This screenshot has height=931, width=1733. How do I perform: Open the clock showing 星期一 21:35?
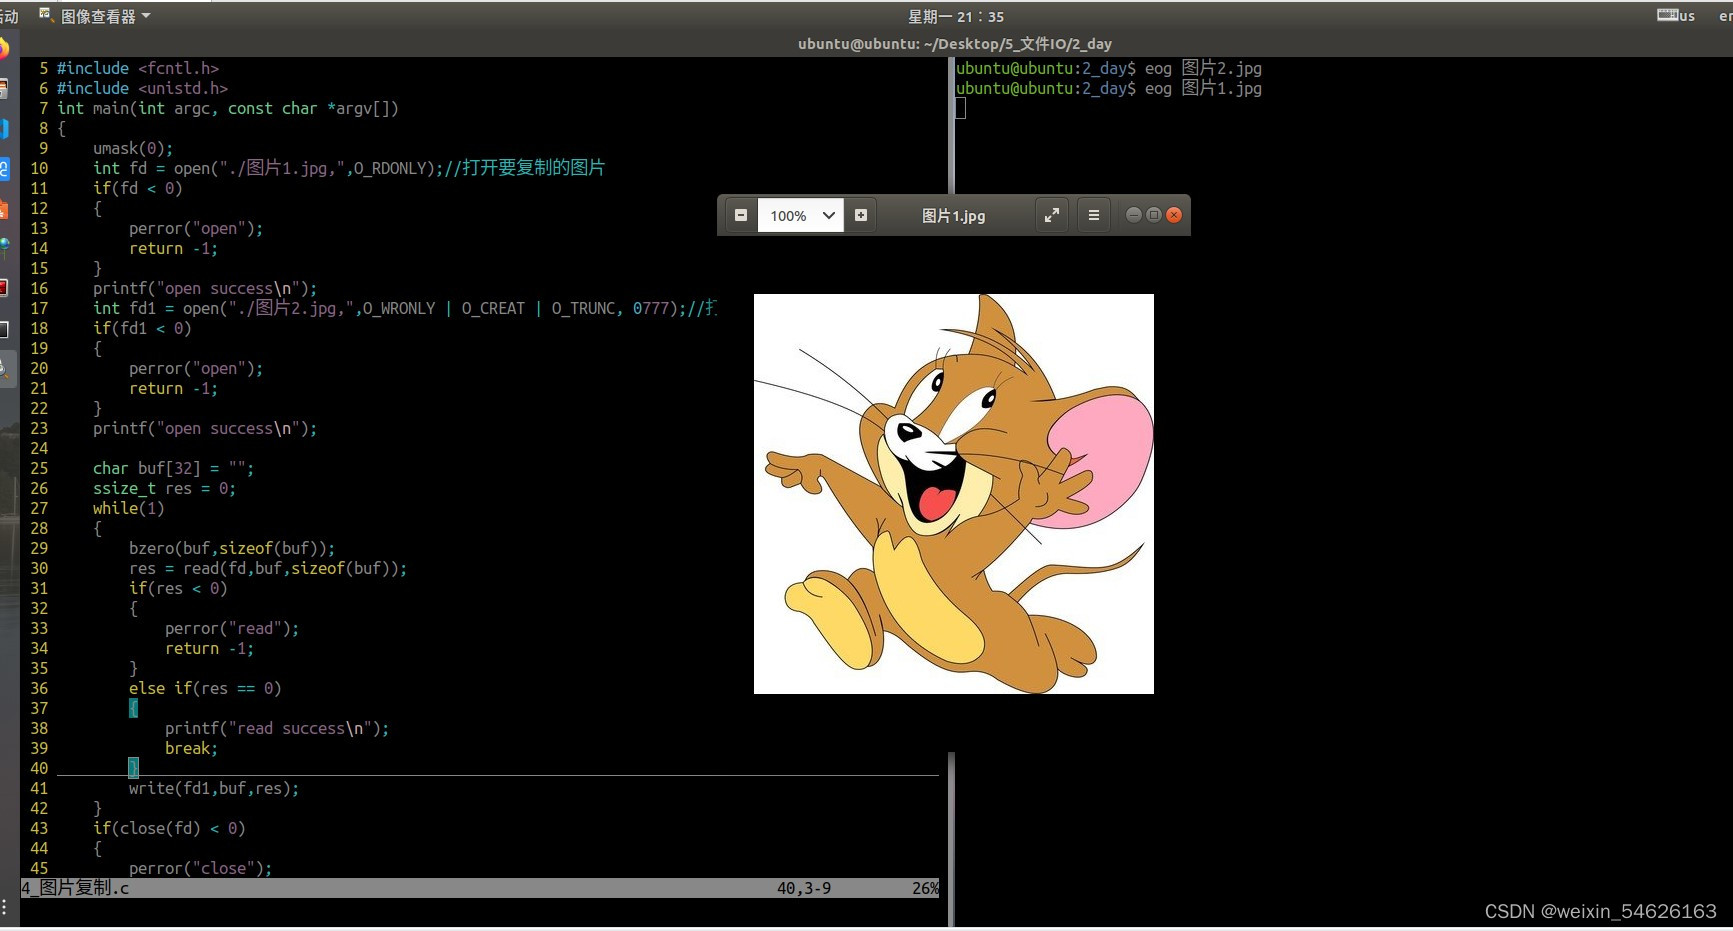tap(955, 16)
